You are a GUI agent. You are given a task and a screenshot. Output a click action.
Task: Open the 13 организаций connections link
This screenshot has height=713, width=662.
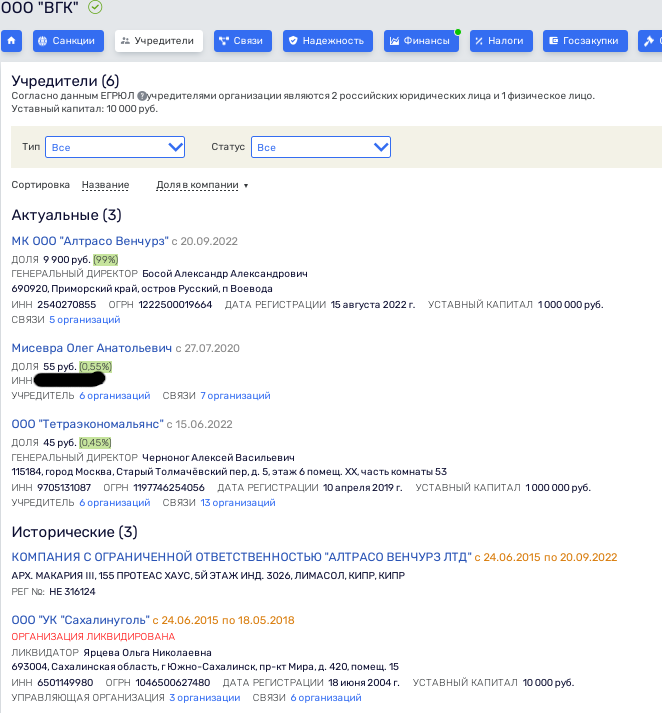[x=238, y=503]
